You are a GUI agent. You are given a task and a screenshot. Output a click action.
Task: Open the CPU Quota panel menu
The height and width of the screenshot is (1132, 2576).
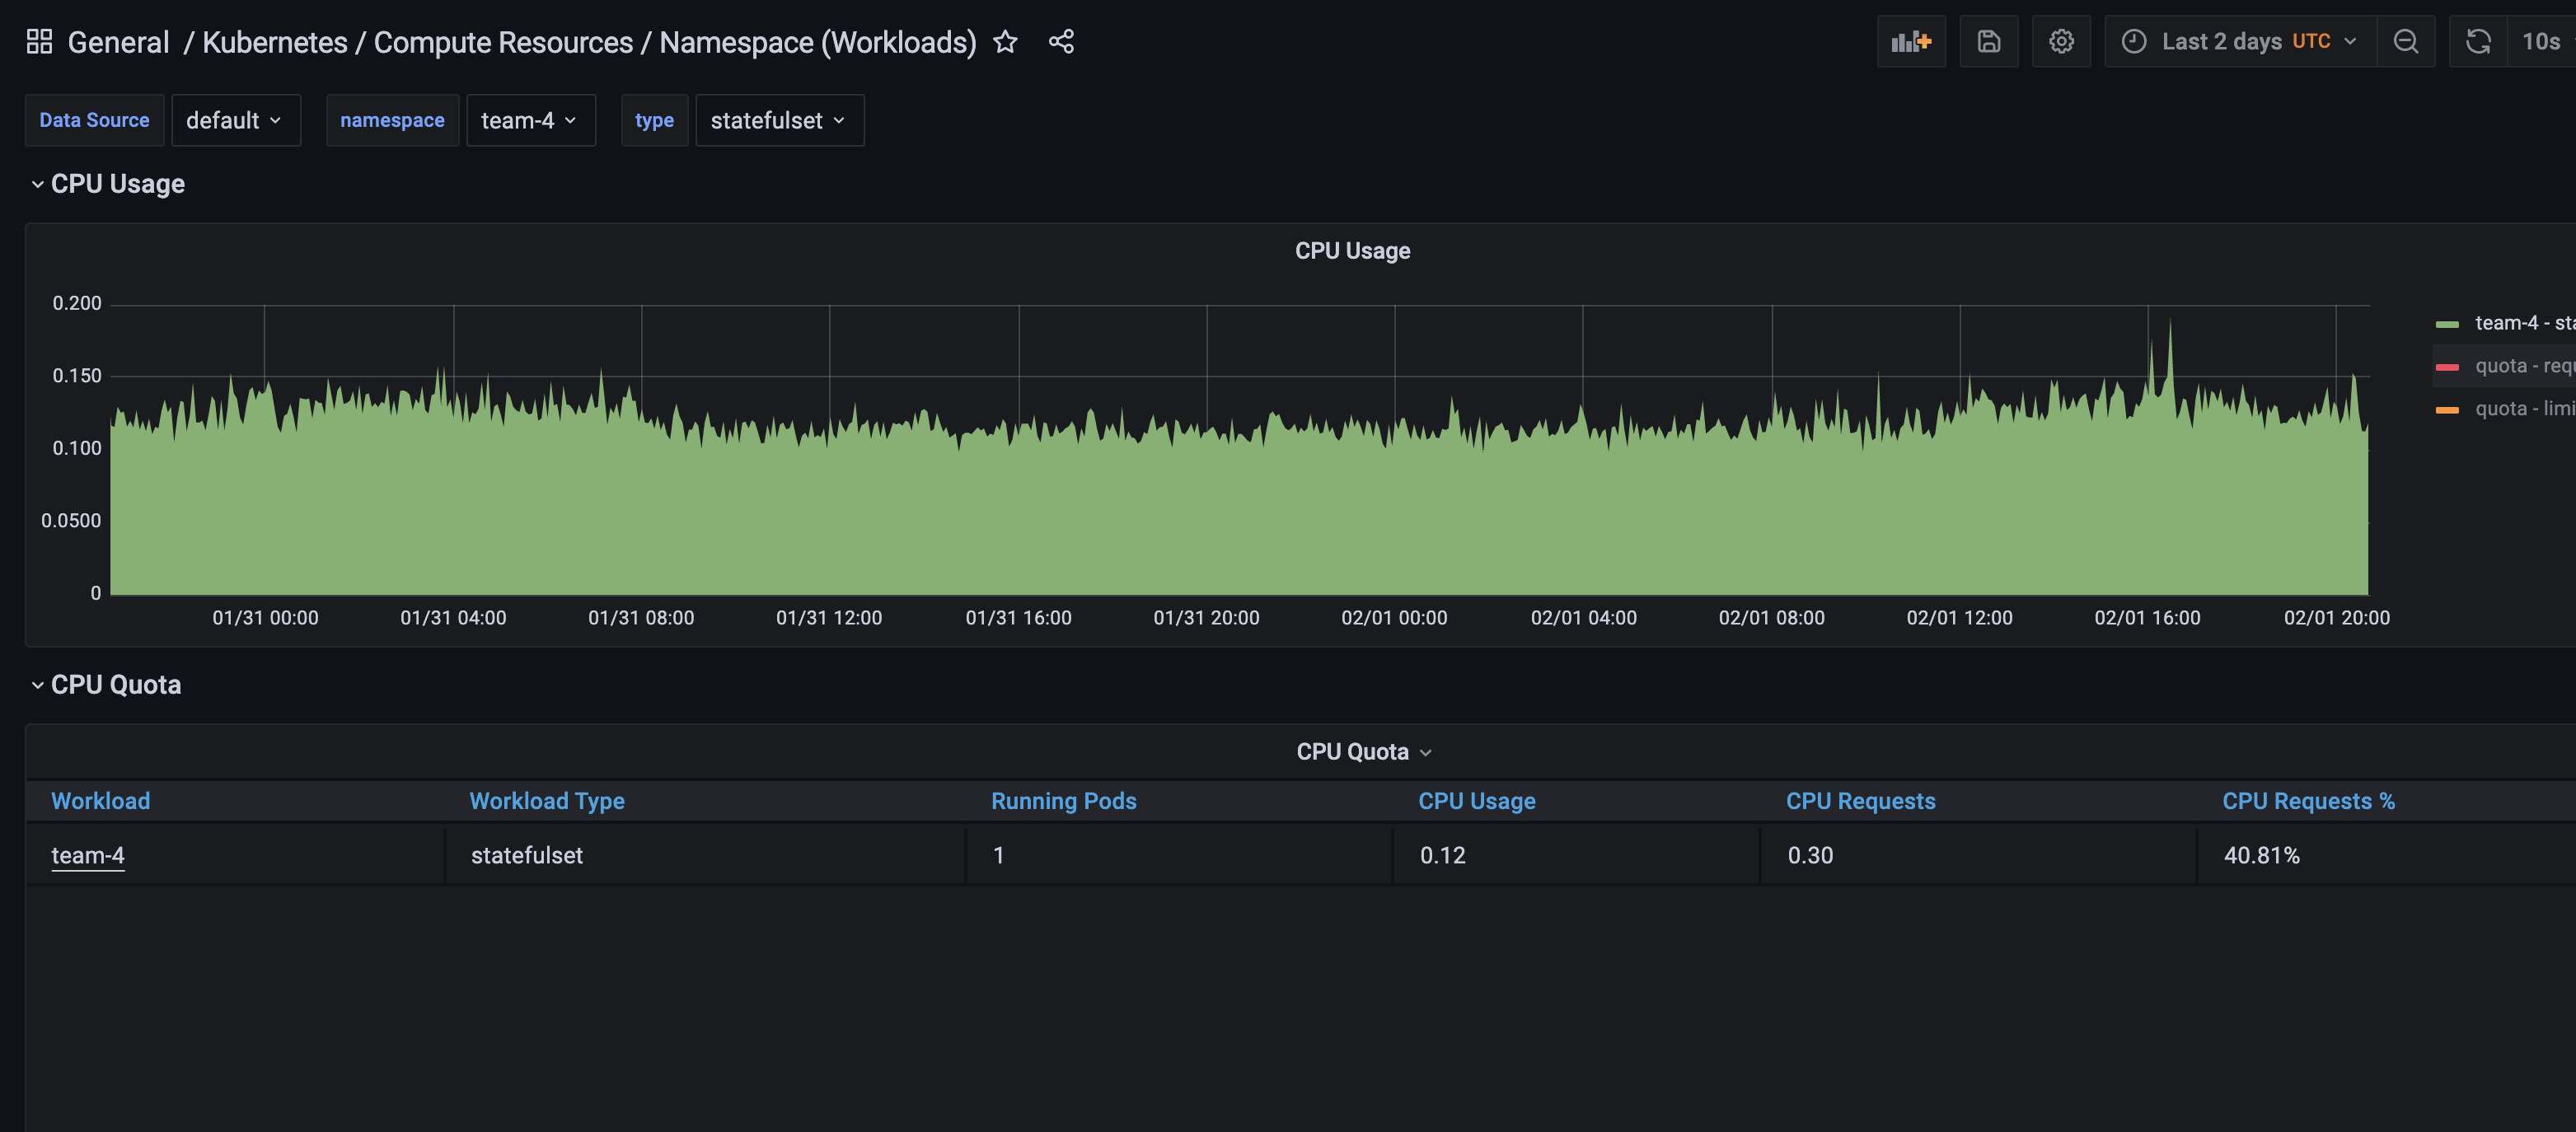tap(1364, 752)
